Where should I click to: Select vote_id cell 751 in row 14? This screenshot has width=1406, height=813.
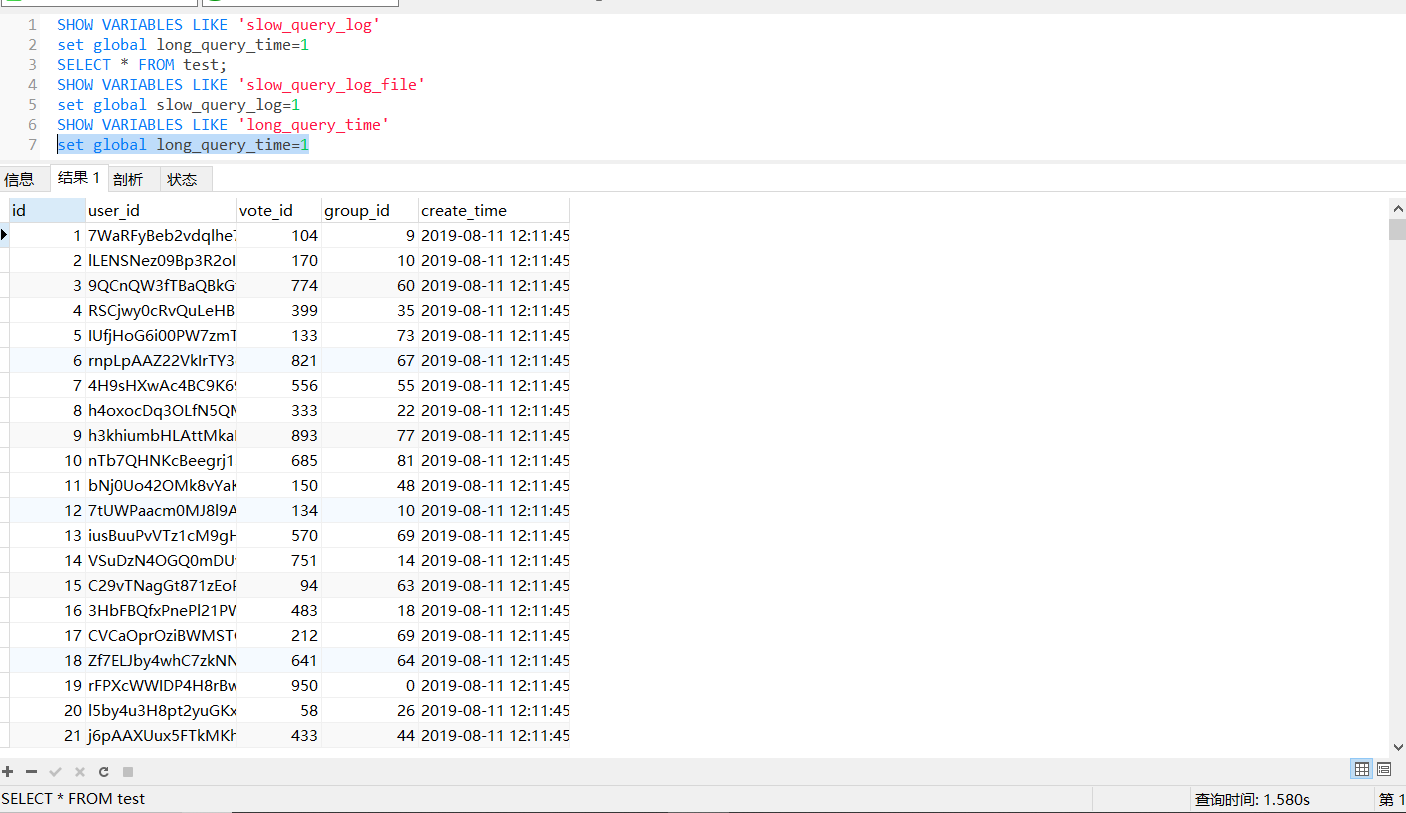[x=279, y=561]
